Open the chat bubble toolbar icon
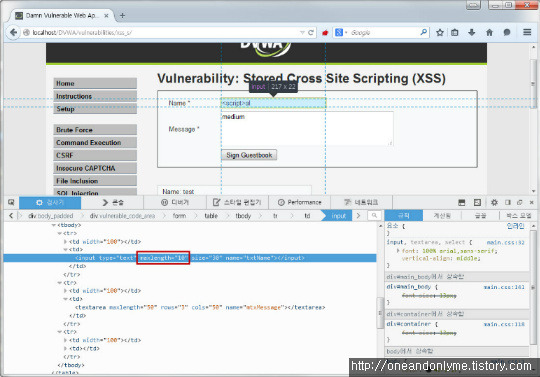Viewport: 540px width, 377px height. 507,32
